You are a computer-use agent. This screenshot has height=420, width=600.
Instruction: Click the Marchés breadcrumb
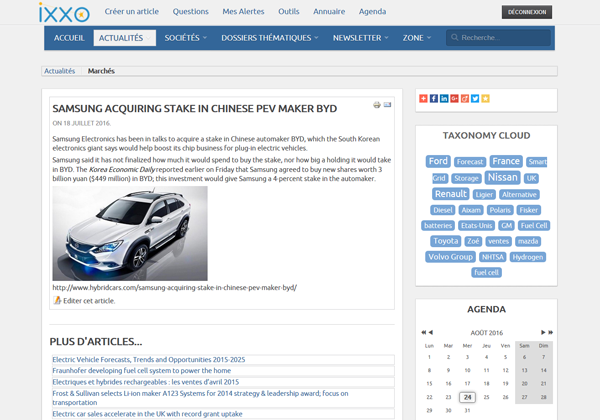pyautogui.click(x=101, y=71)
